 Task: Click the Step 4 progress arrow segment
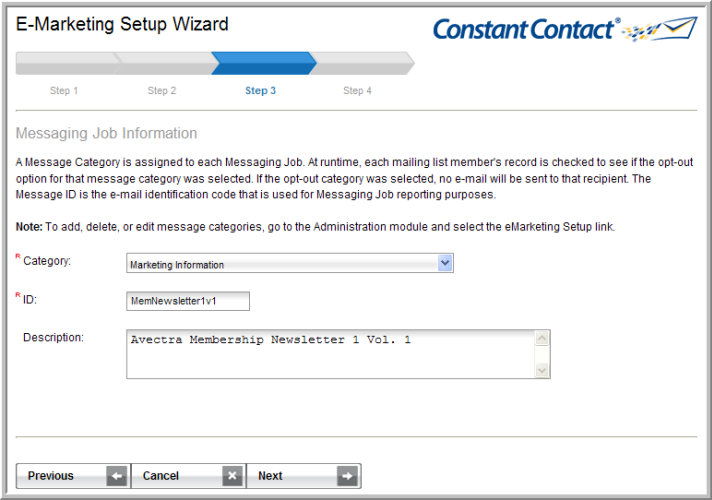362,63
